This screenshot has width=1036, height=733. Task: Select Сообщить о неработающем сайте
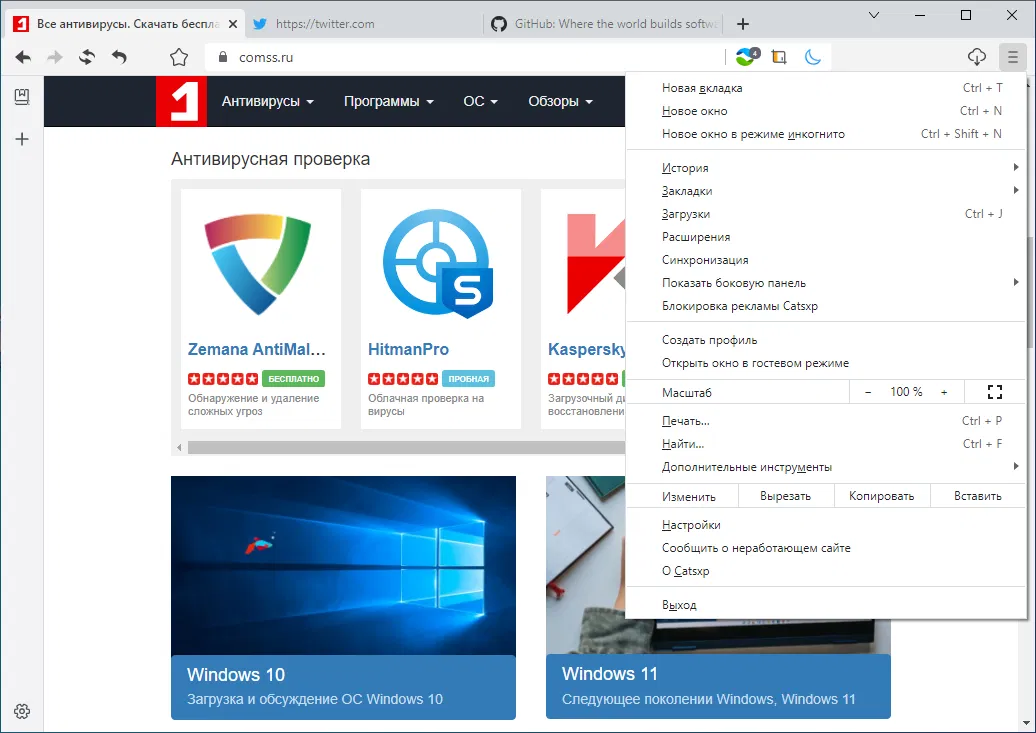pos(826,548)
